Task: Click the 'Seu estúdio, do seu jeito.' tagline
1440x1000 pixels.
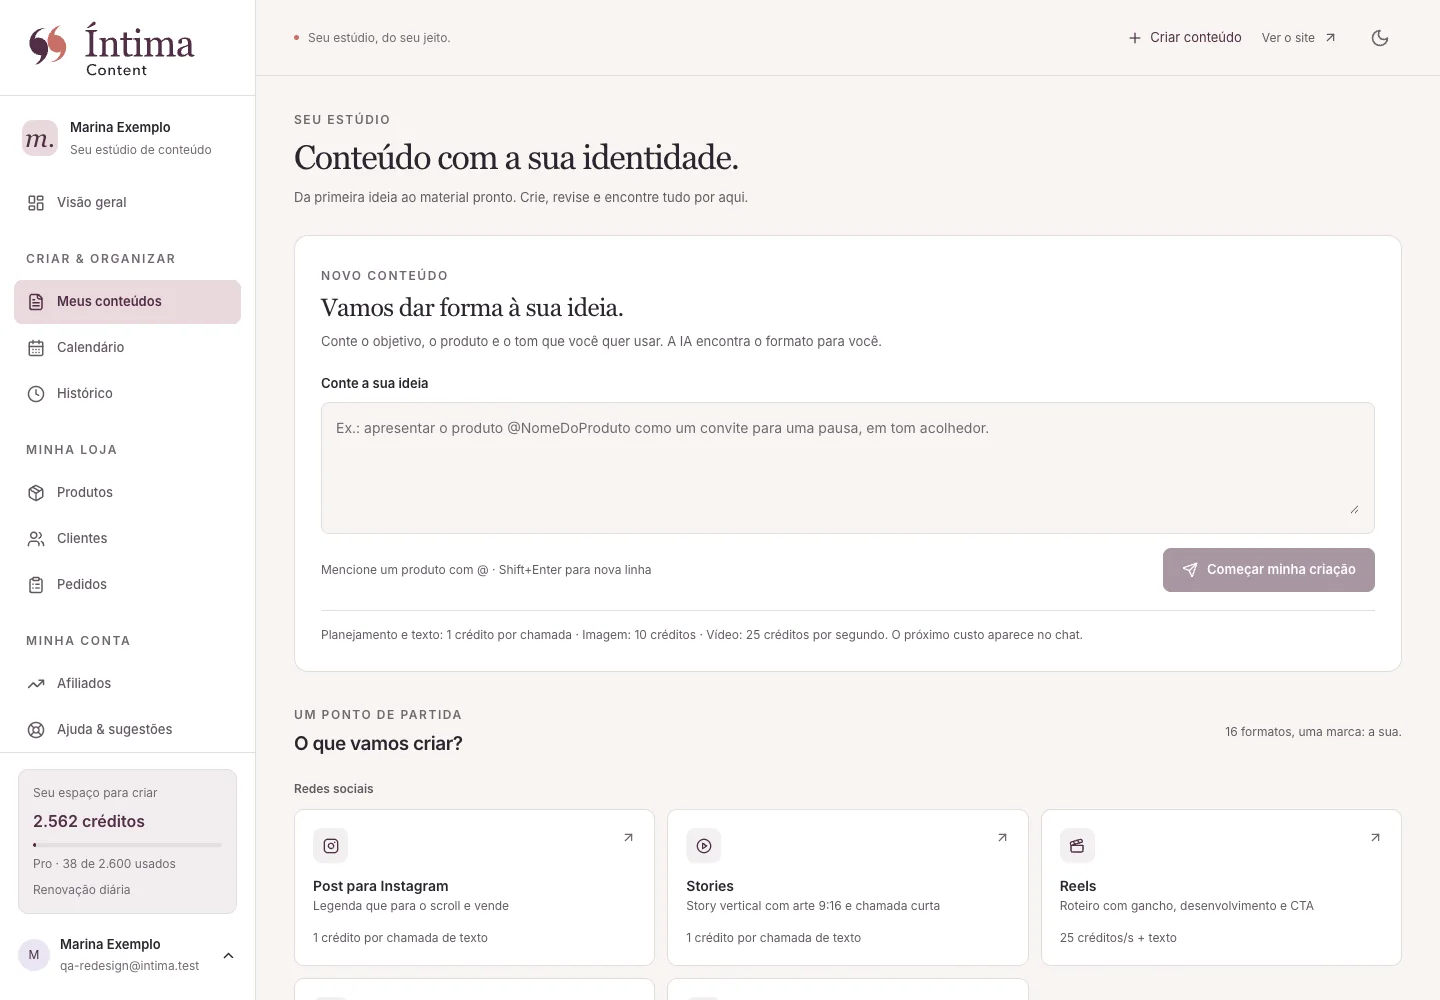Action: [379, 38]
